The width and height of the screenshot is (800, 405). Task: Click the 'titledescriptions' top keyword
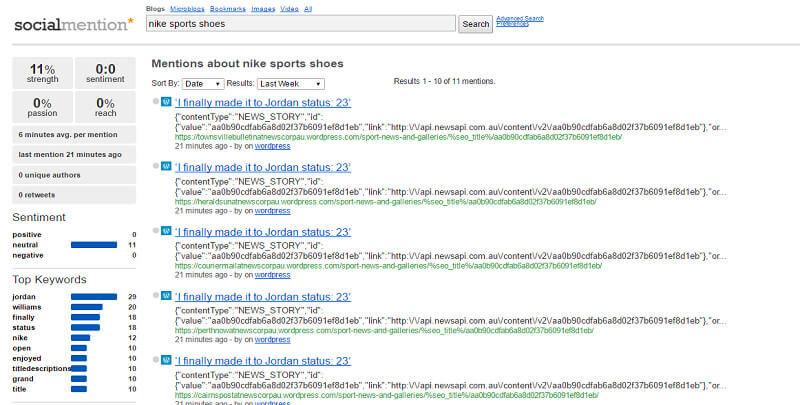[x=42, y=368]
